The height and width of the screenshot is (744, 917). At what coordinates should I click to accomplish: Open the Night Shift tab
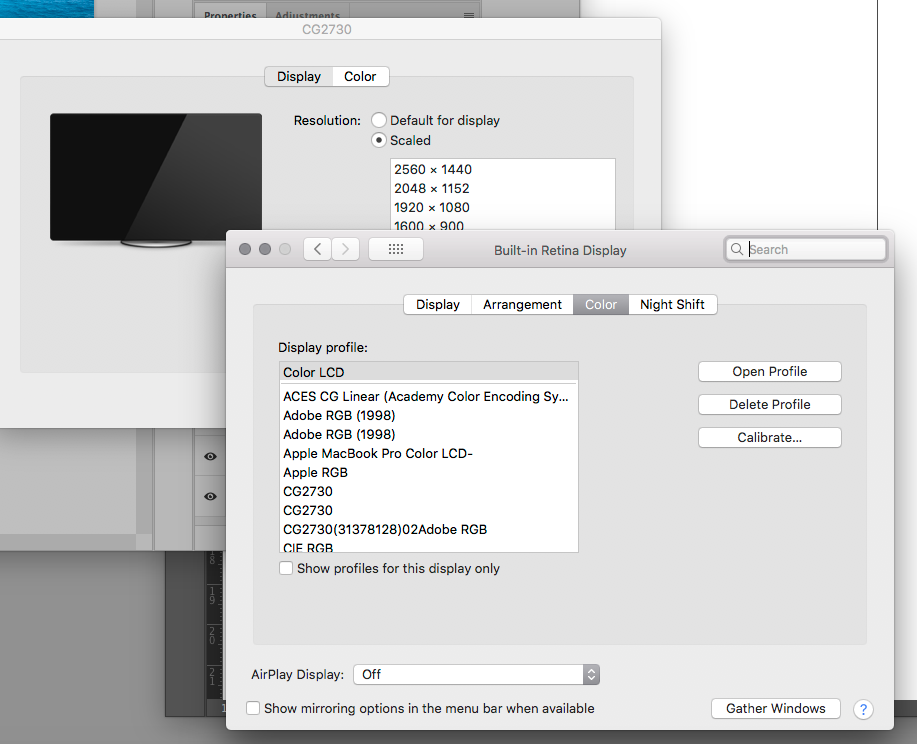coord(673,305)
